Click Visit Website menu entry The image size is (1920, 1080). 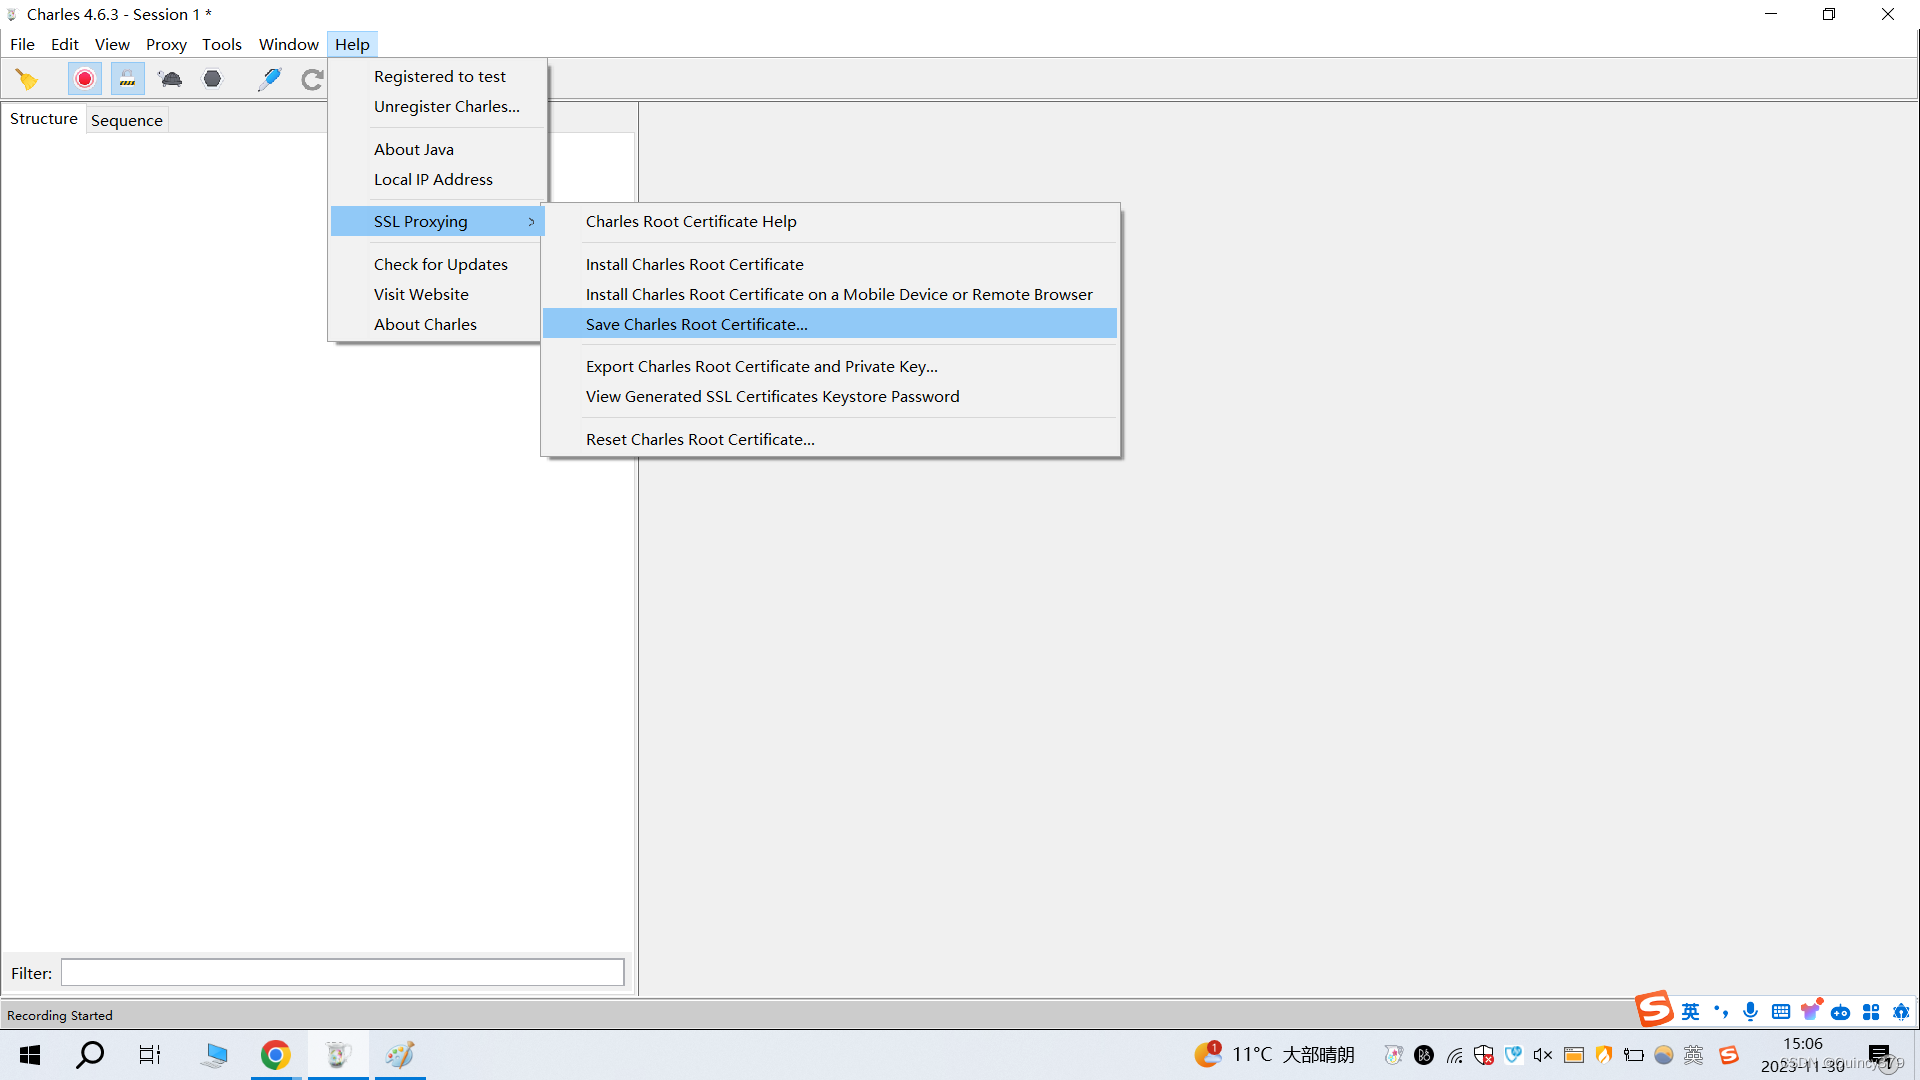click(420, 294)
